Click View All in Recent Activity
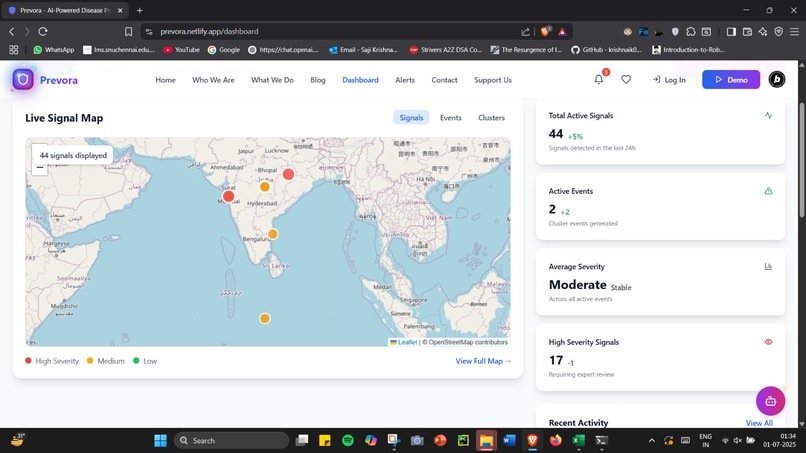The height and width of the screenshot is (453, 806). [x=759, y=423]
